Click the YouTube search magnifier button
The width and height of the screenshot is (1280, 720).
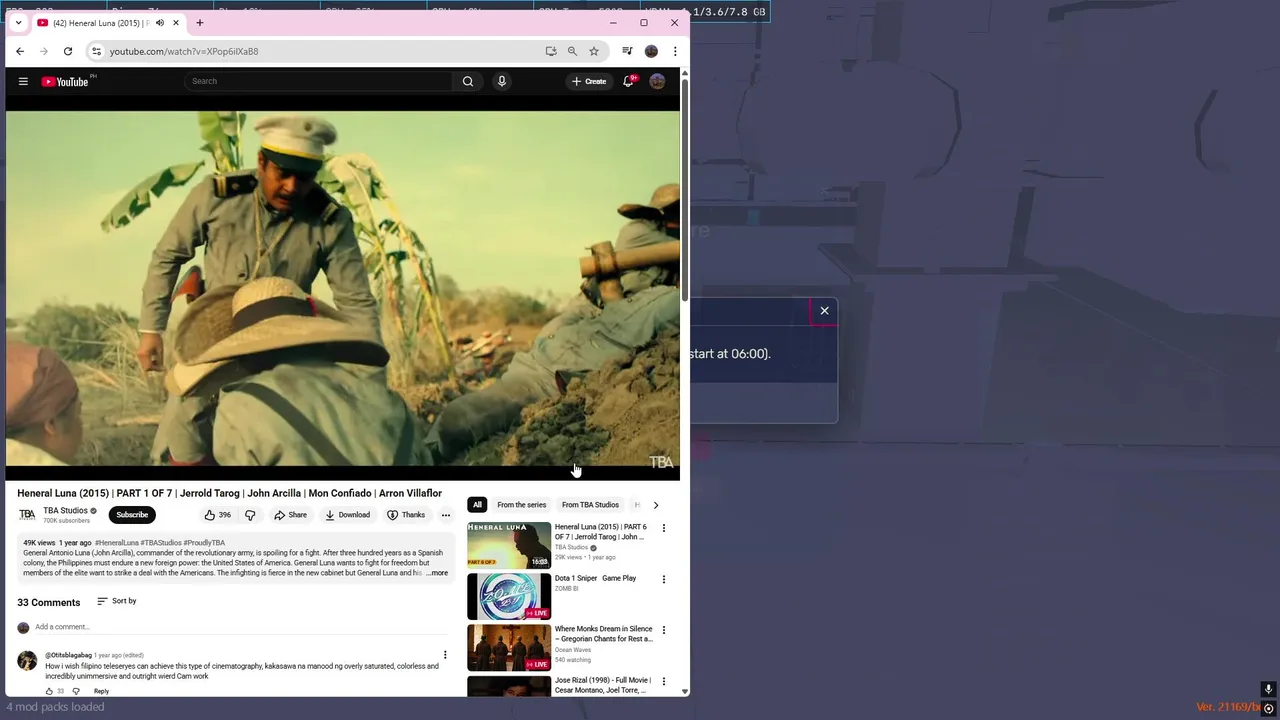click(468, 81)
